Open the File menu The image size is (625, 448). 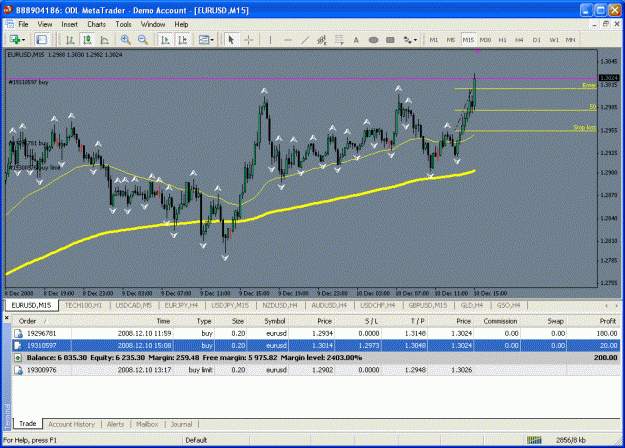24,24
